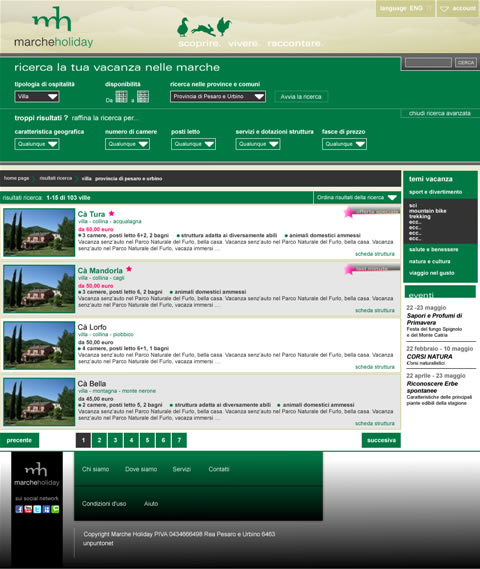
Task: Click the search text field beside CERCA
Action: (428, 62)
